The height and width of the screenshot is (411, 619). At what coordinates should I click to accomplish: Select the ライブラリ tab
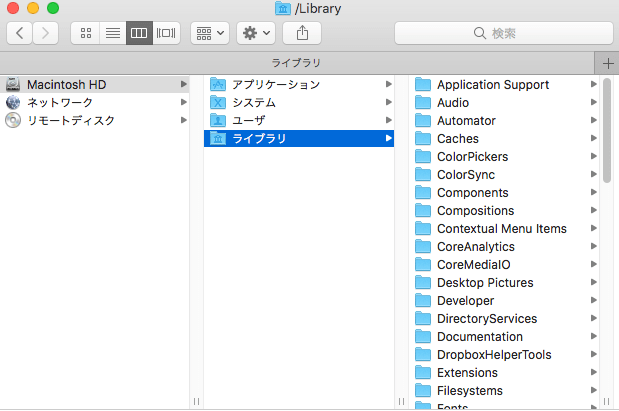(x=296, y=63)
